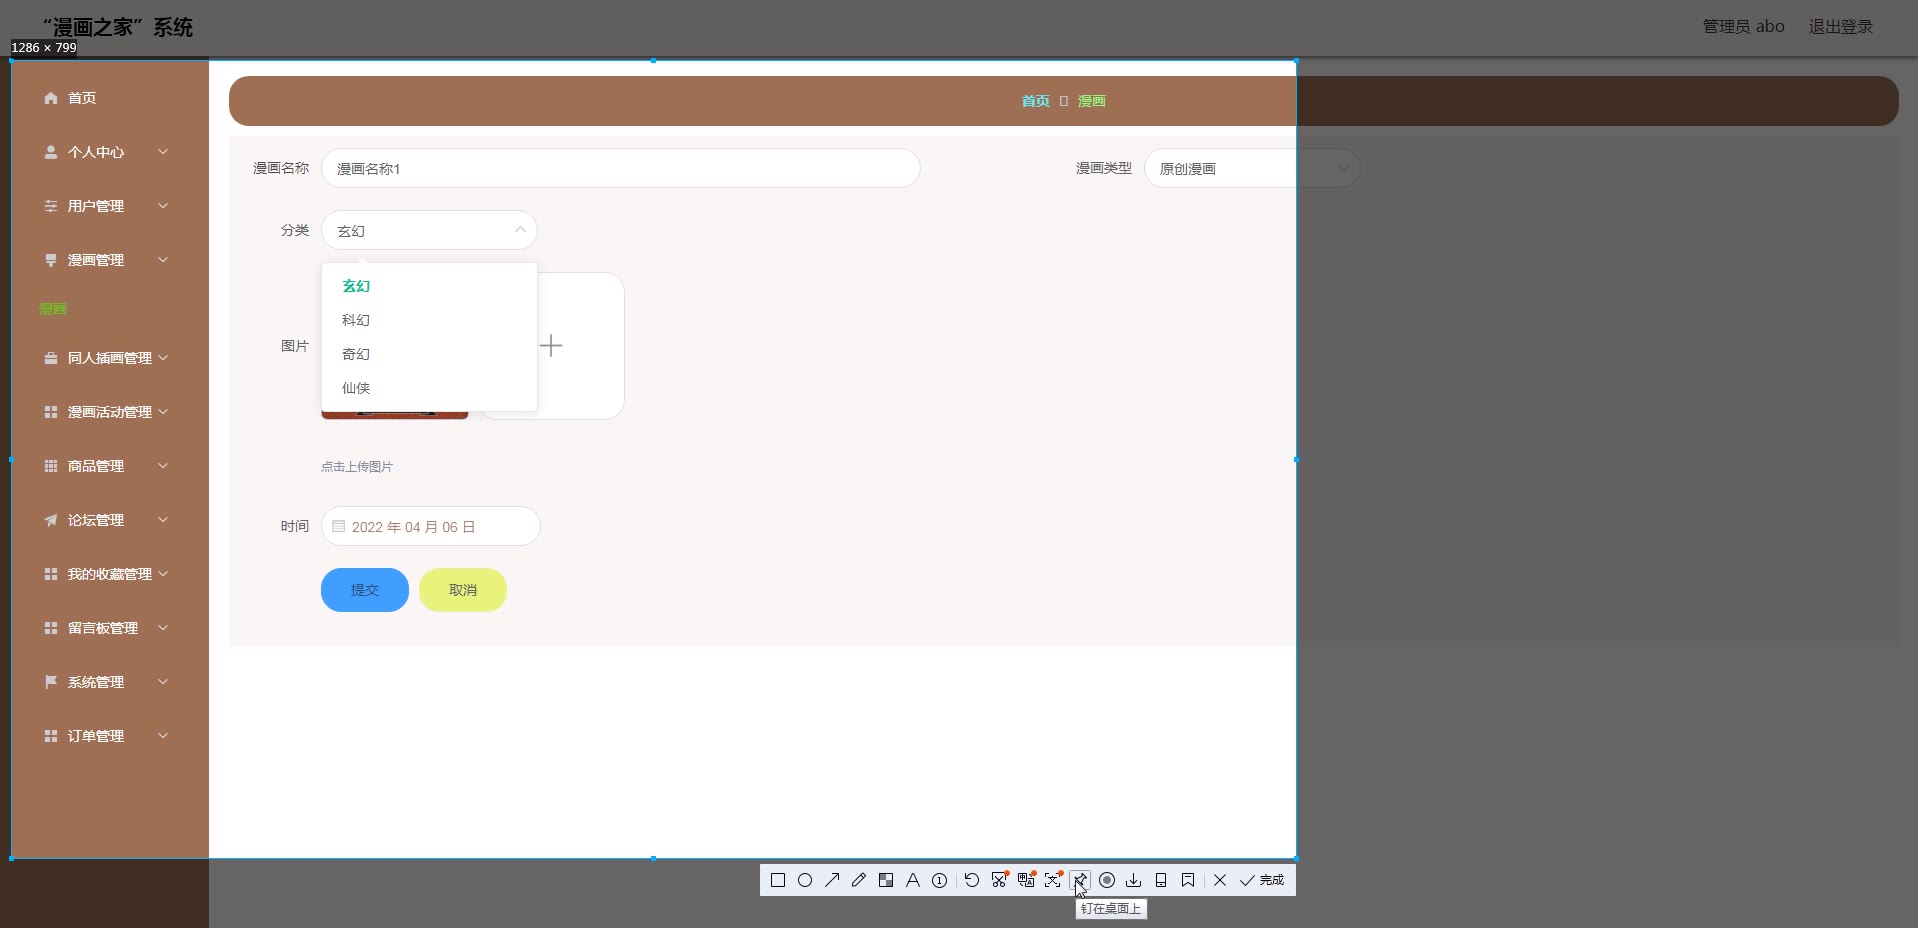Choose 仙侠 from the category list
This screenshot has width=1918, height=928.
(x=429, y=388)
